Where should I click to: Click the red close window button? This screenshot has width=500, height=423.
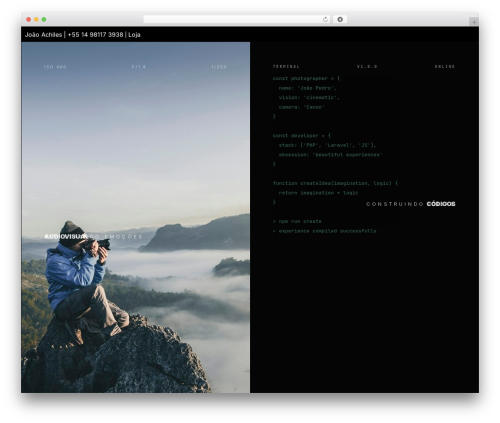coord(29,20)
